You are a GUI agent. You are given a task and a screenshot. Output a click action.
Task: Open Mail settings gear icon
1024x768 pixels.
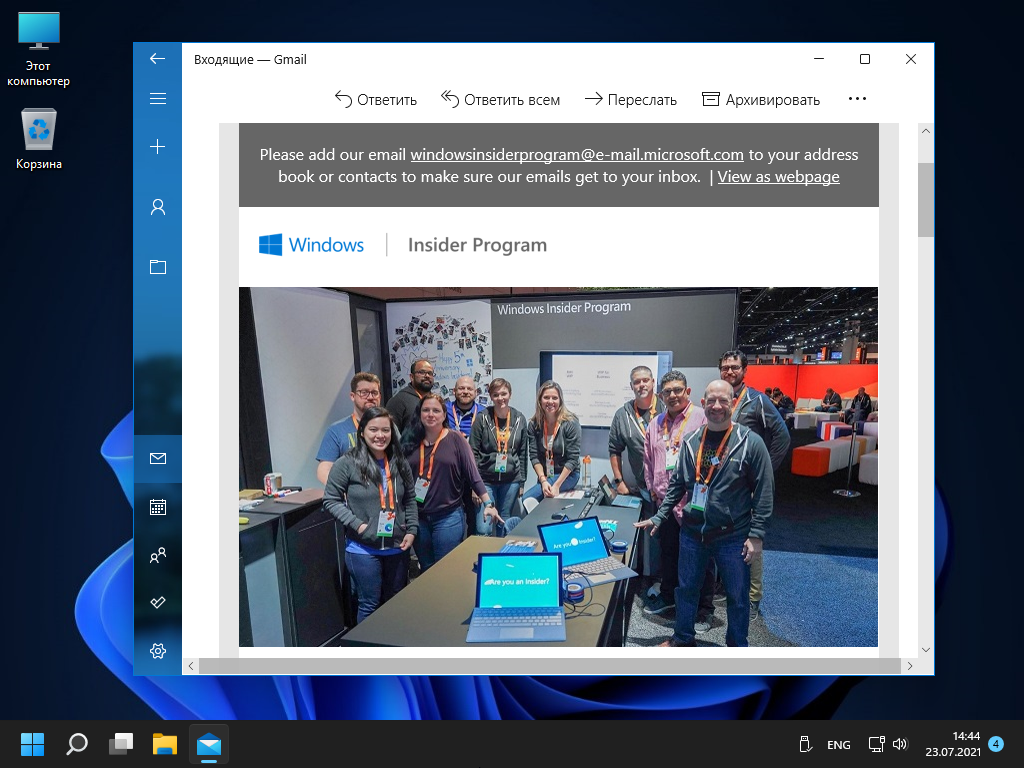click(157, 651)
